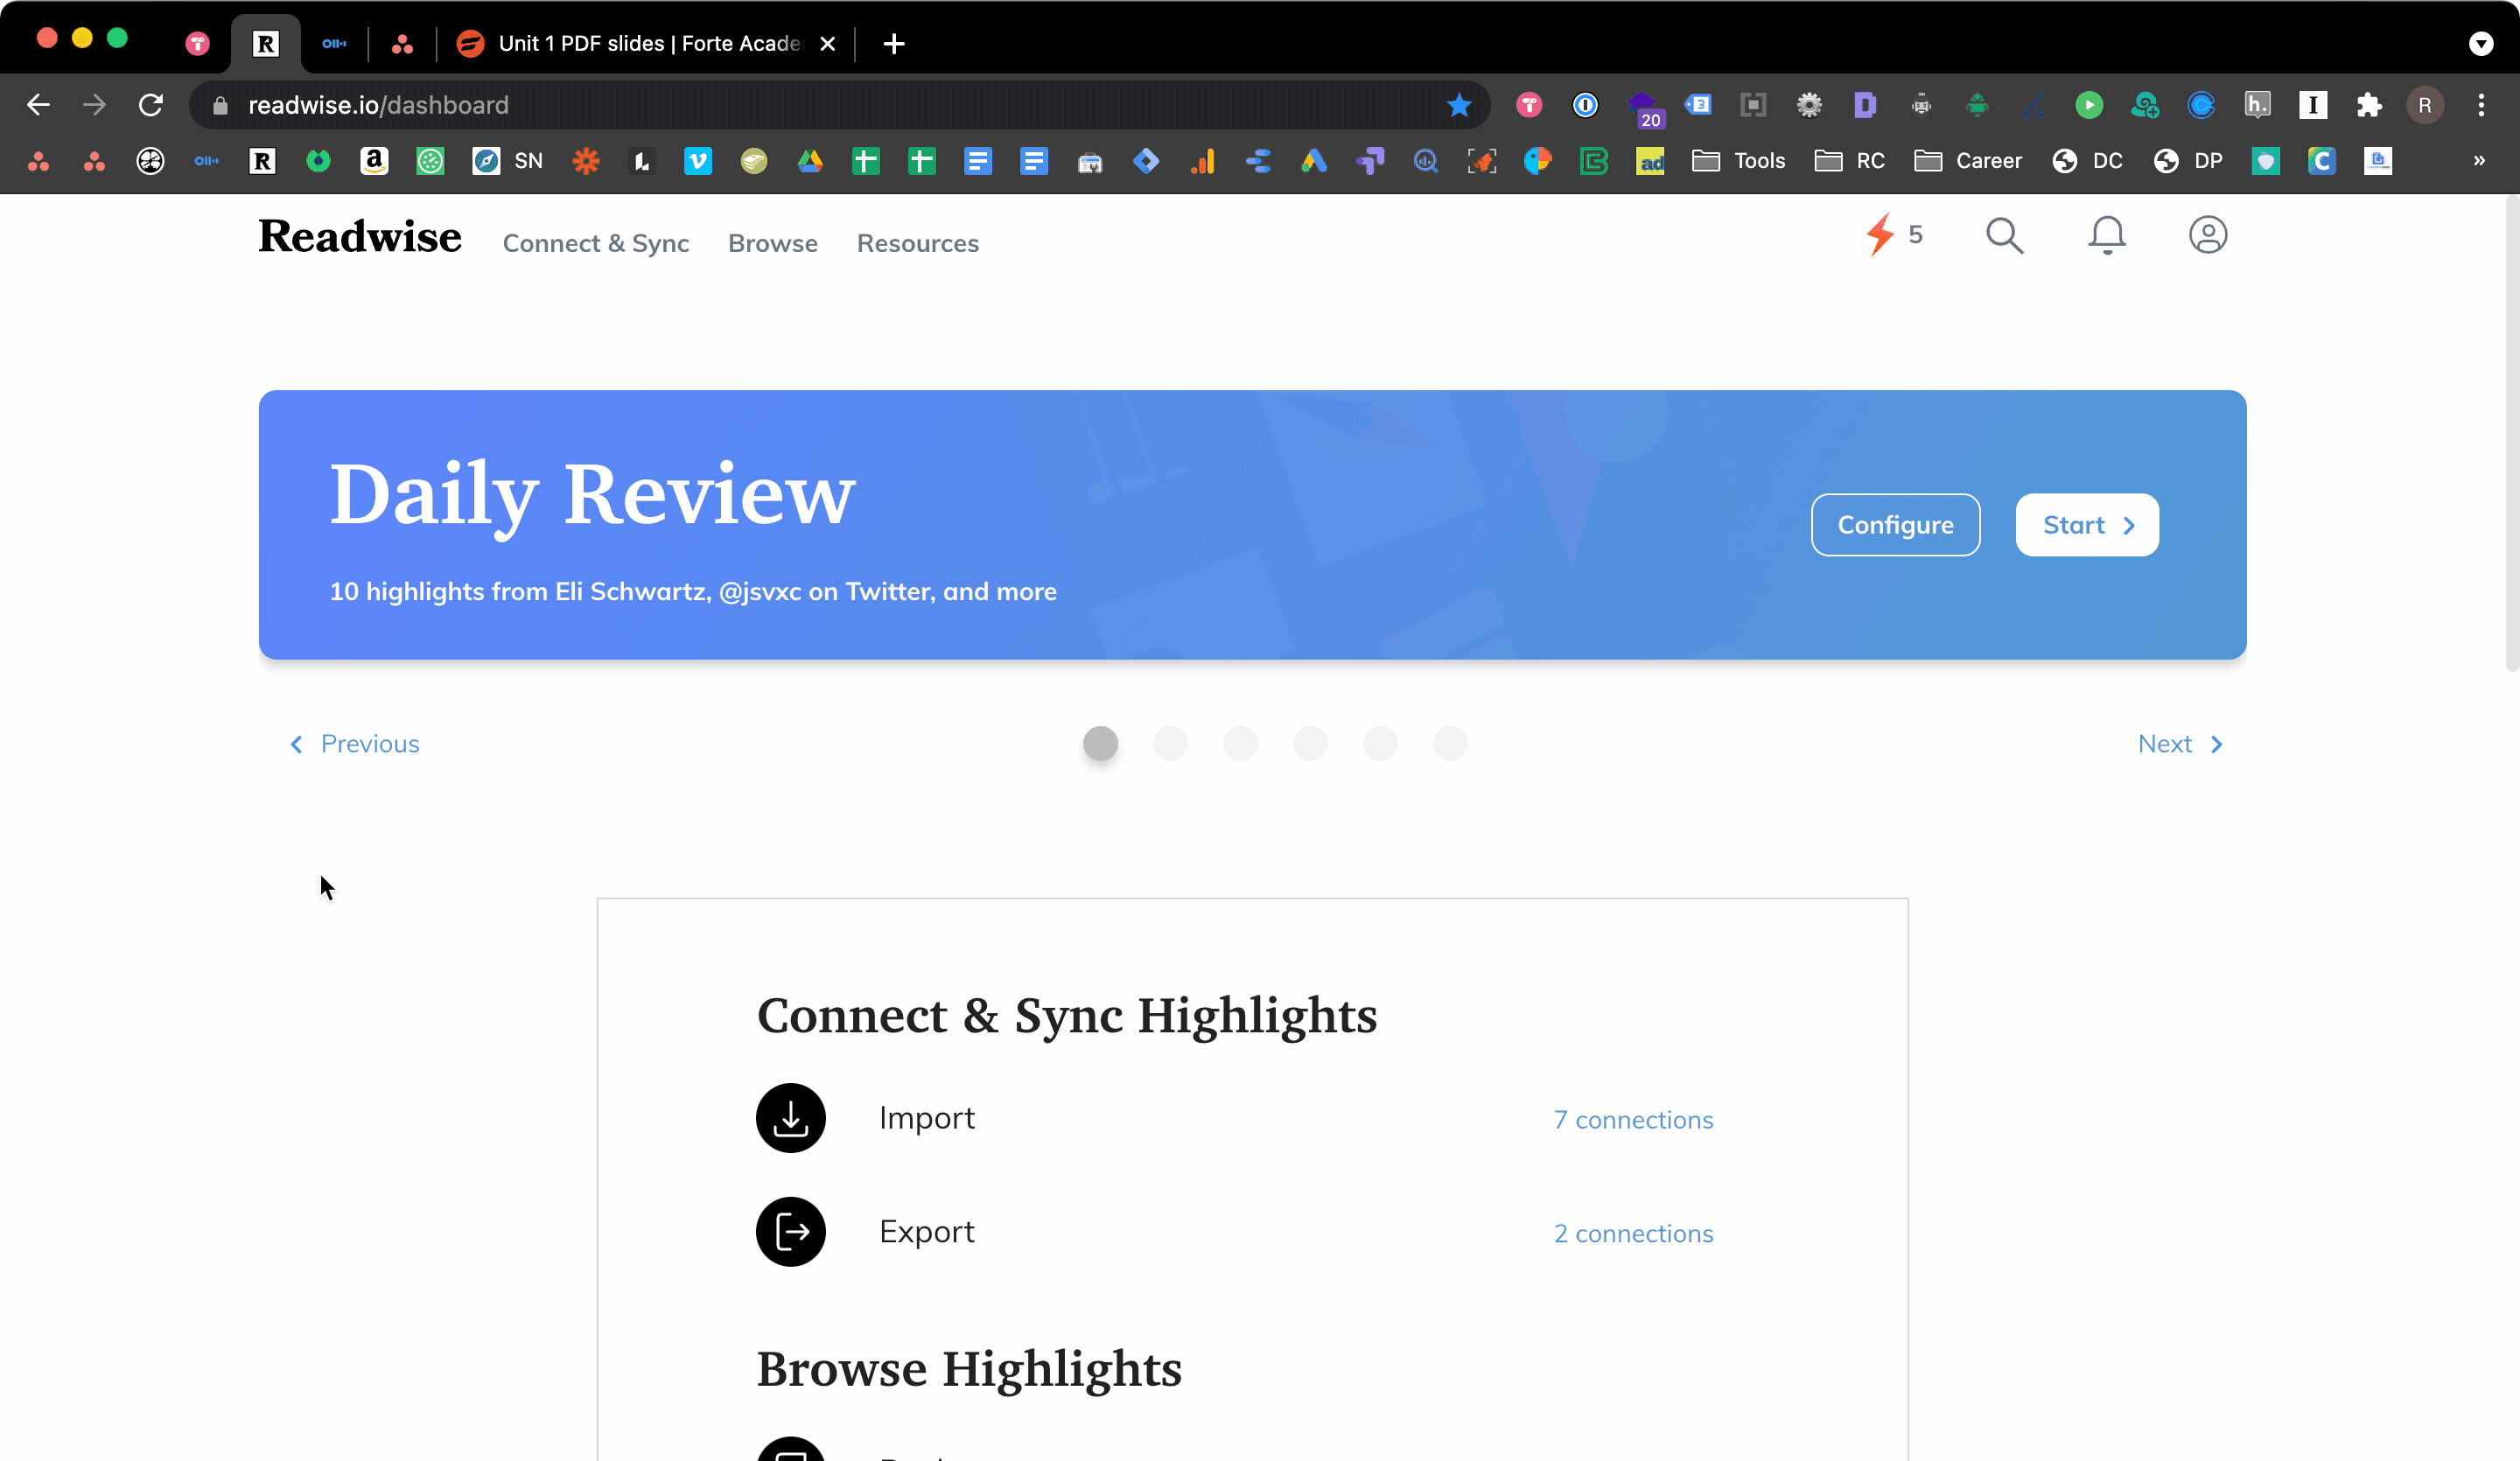
Task: Expand the hidden bookmarks chevron
Action: [2479, 161]
